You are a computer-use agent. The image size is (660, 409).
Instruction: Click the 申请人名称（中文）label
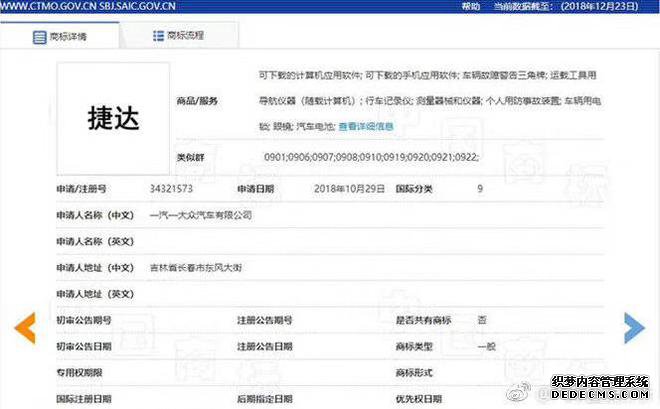point(95,215)
